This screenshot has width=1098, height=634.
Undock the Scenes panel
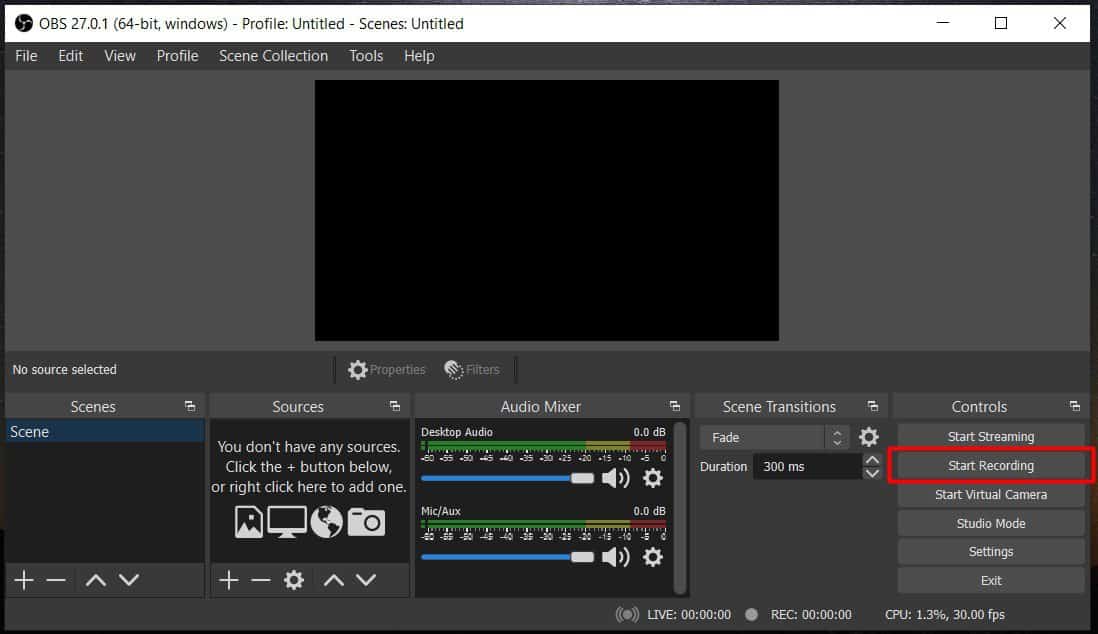pos(190,406)
